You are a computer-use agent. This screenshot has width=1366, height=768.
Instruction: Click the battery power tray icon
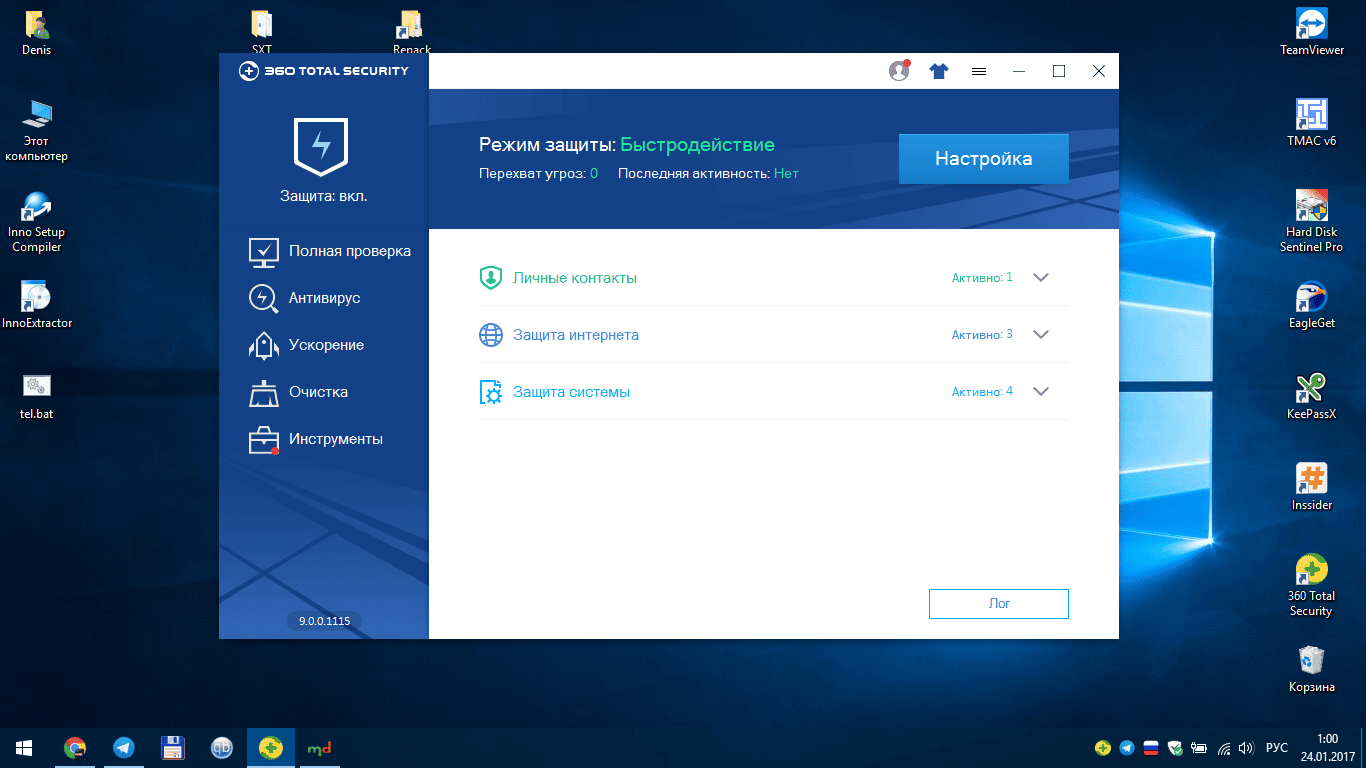[1198, 747]
